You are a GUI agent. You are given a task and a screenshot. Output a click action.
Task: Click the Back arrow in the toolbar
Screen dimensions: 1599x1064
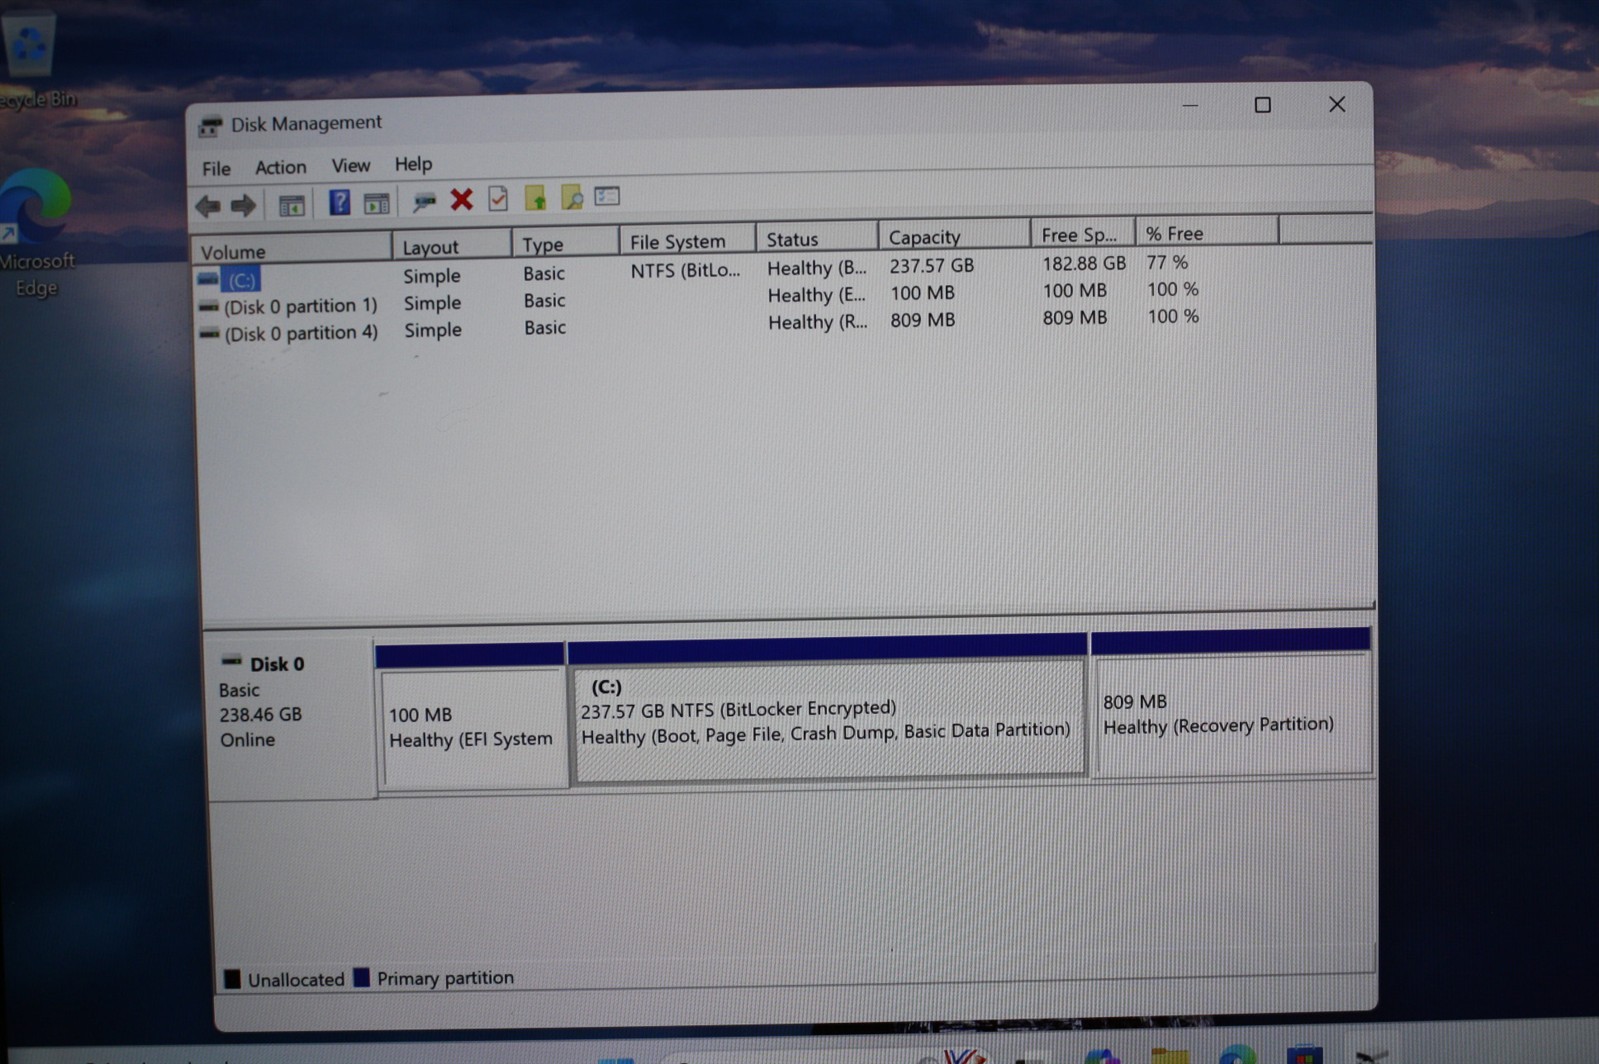click(x=208, y=206)
